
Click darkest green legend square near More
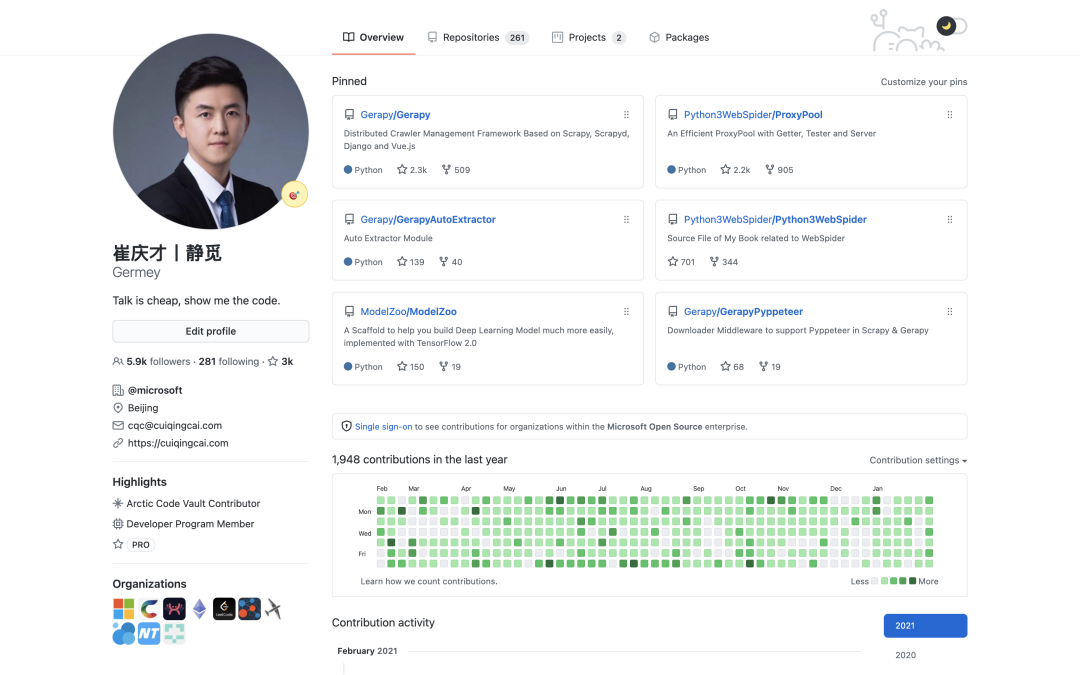coord(913,581)
